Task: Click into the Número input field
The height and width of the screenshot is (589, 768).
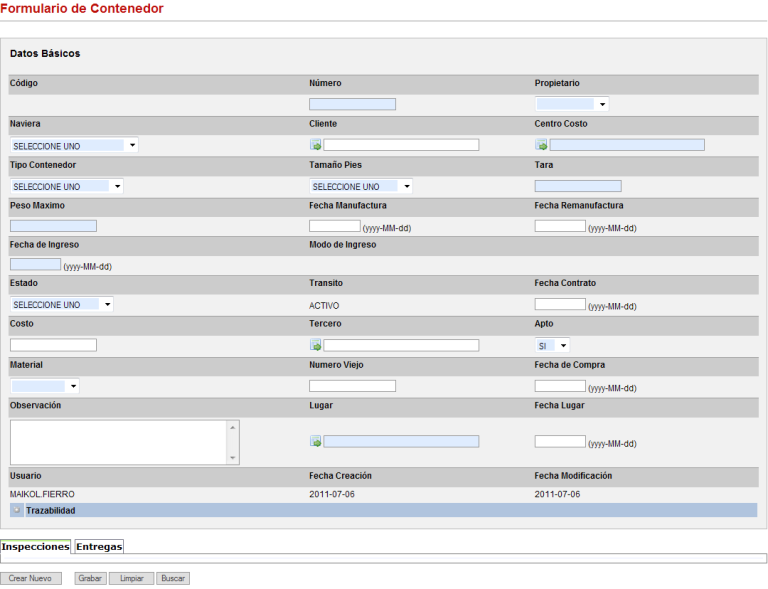Action: pos(352,104)
